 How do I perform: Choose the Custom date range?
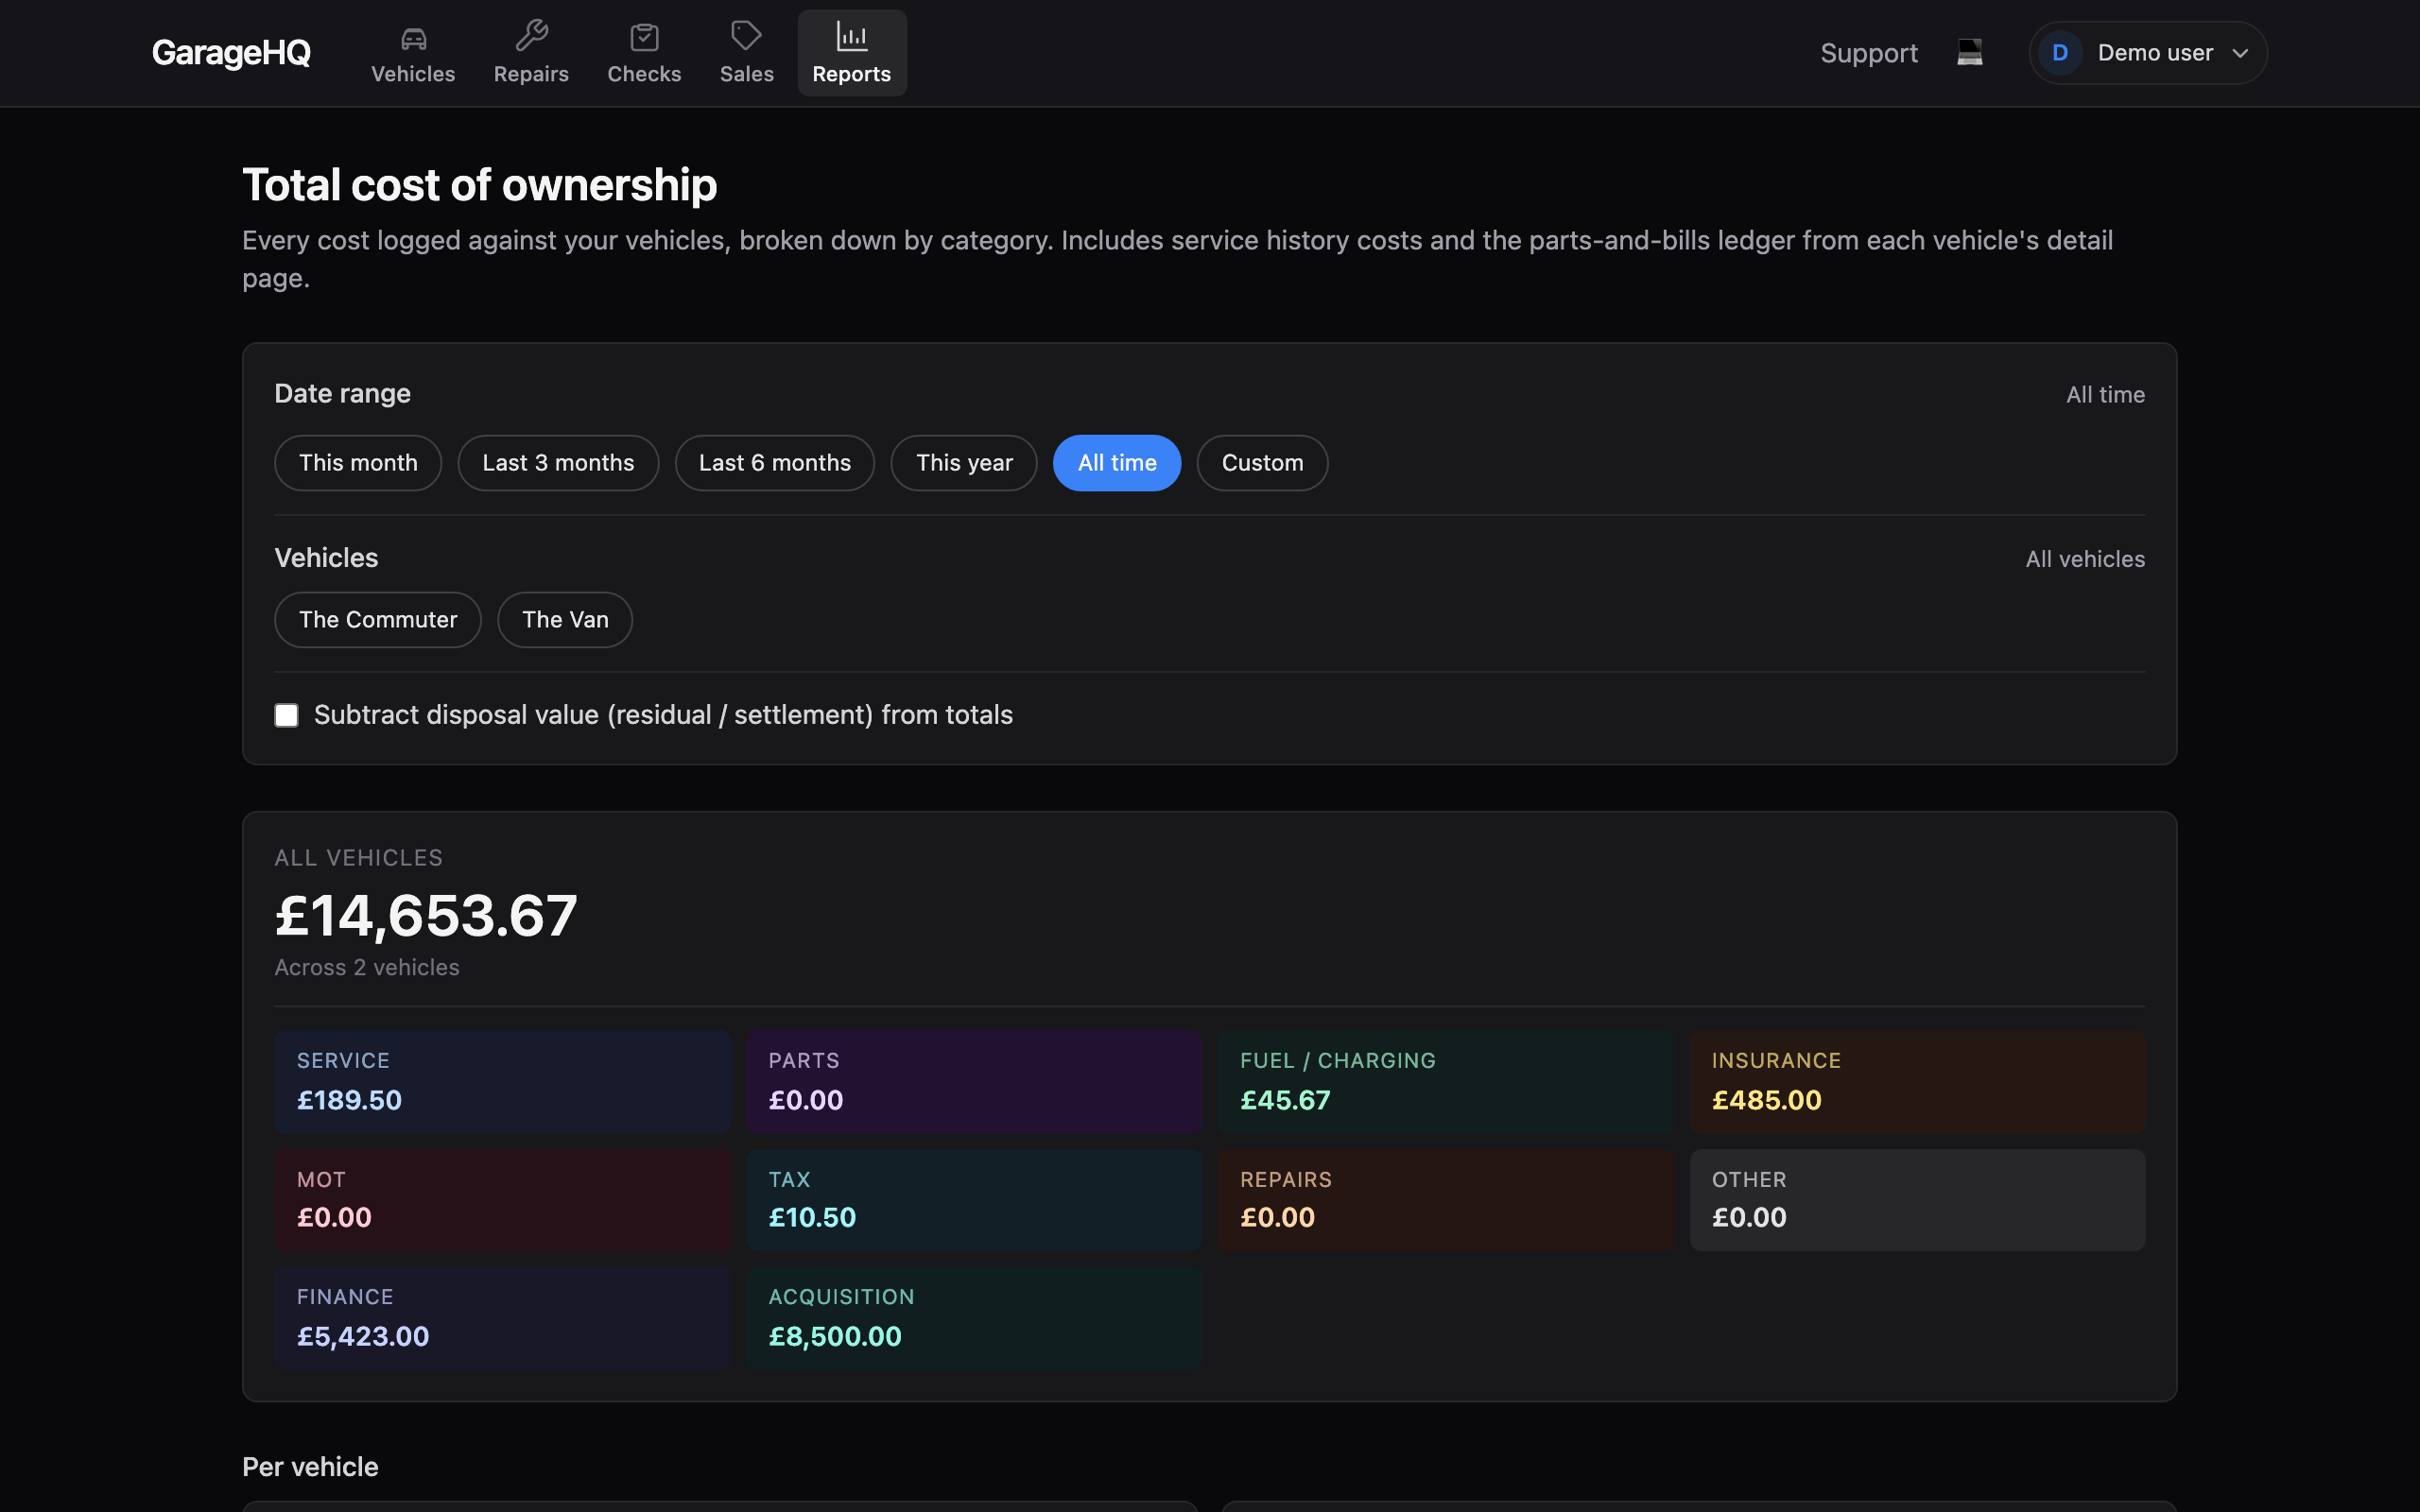1262,463
